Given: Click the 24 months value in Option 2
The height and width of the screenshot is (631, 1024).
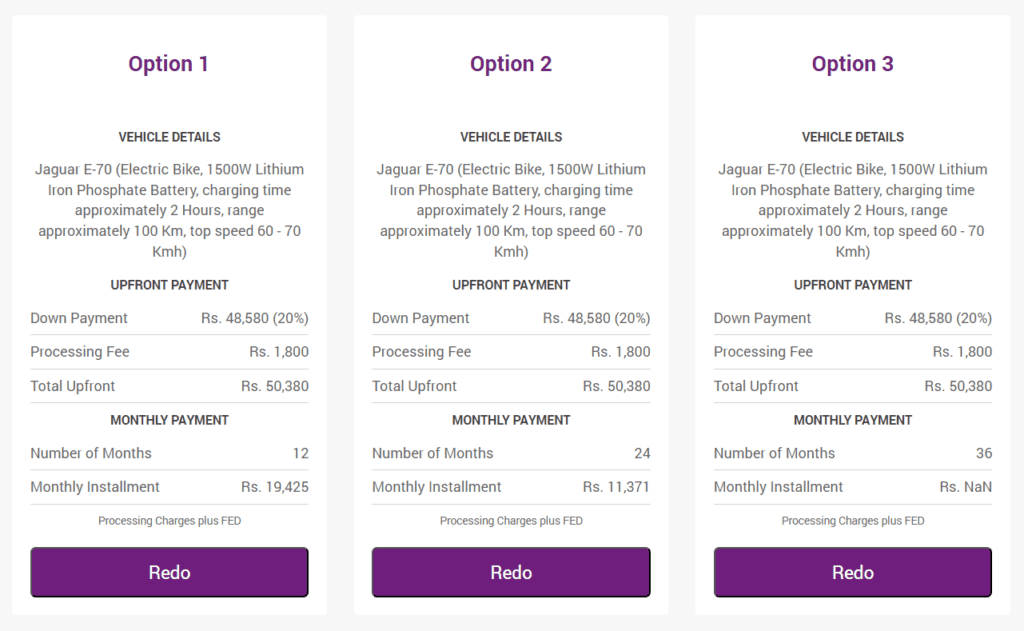Looking at the screenshot, I should [x=642, y=453].
